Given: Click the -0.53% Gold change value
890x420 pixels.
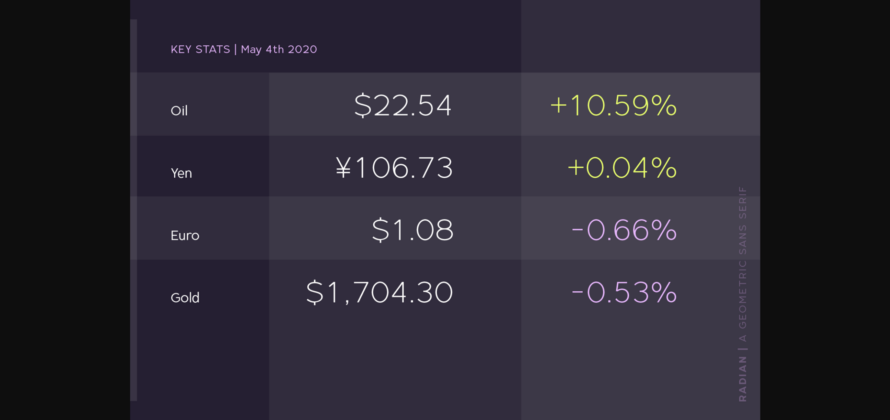Looking at the screenshot, I should [x=624, y=293].
